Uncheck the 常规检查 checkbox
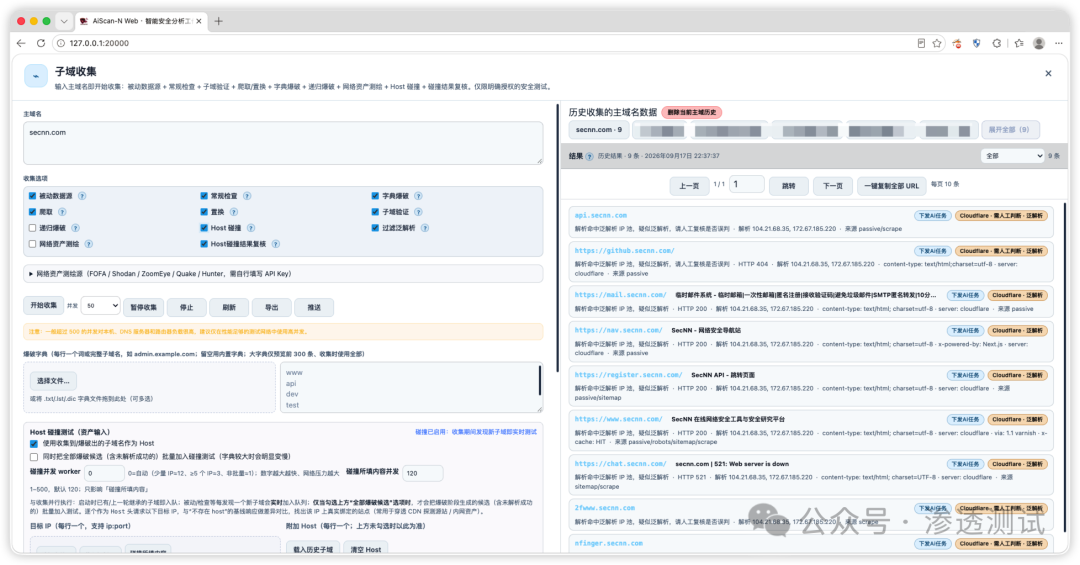 pos(204,196)
